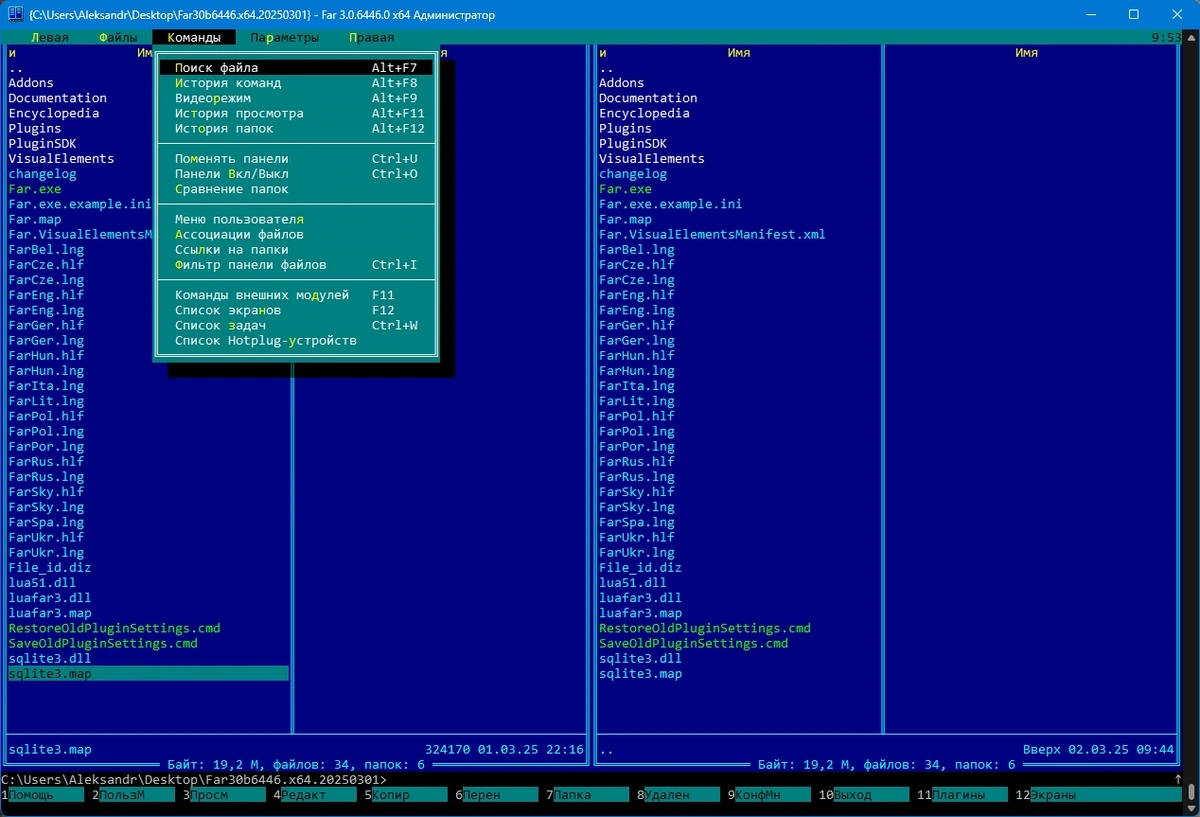Run Сравнение папок command

pos(296,189)
